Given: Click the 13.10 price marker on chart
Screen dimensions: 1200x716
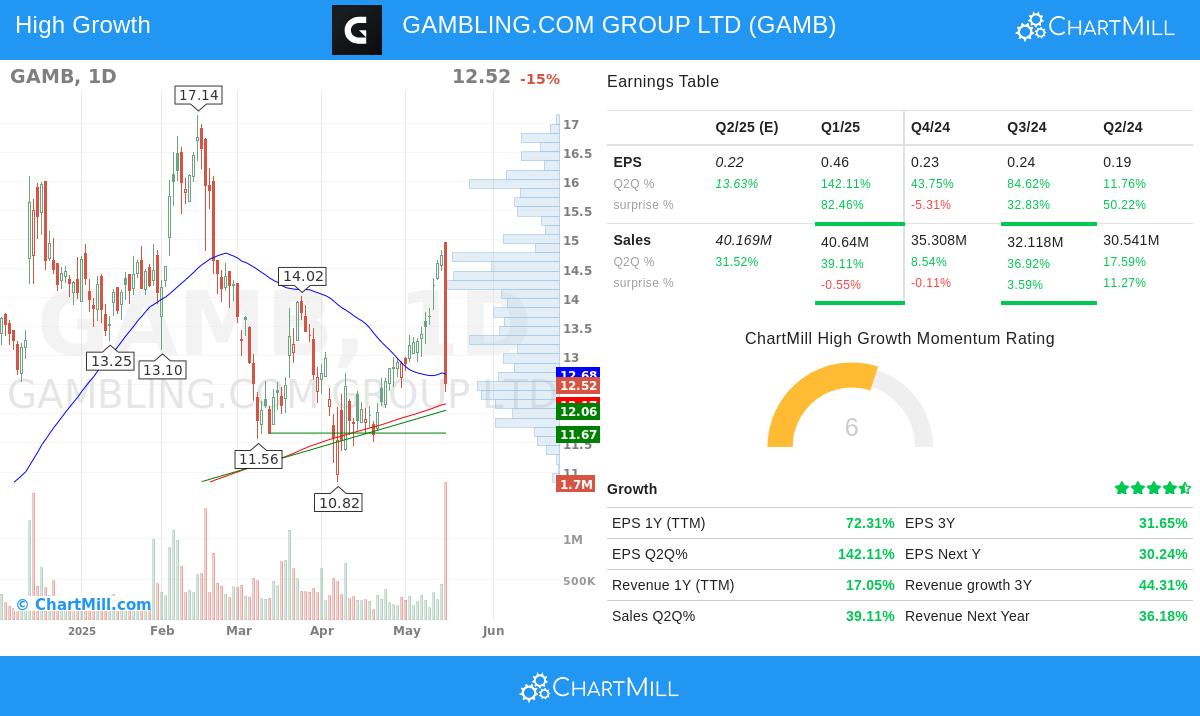Looking at the screenshot, I should [162, 370].
